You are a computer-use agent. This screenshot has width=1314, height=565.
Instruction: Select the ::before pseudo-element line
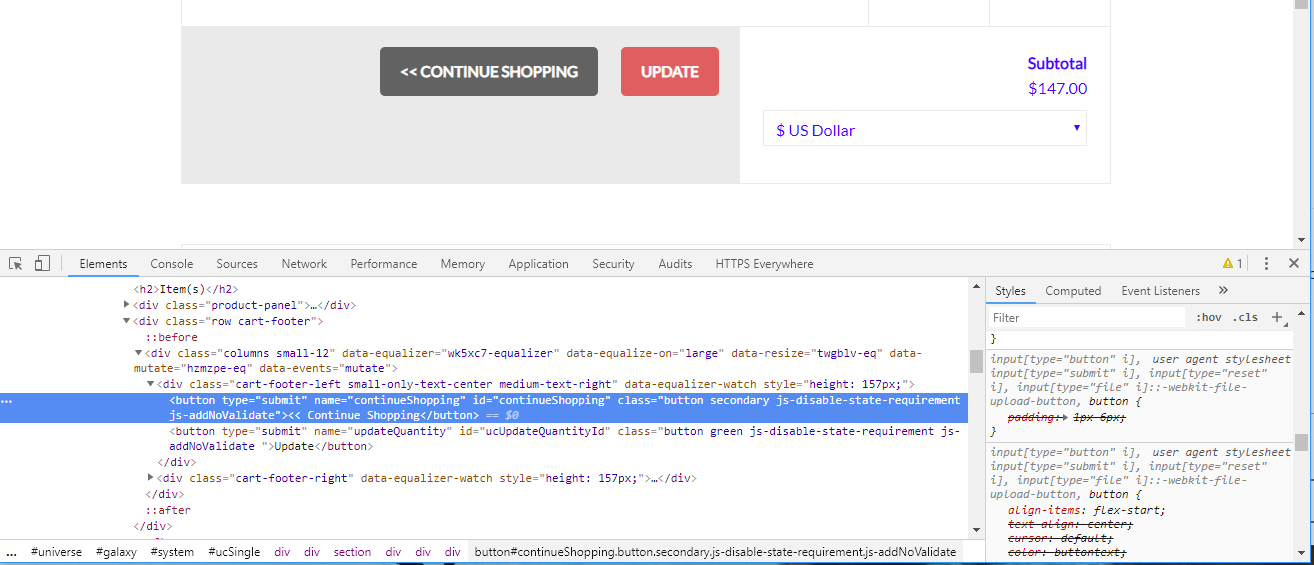click(x=171, y=337)
